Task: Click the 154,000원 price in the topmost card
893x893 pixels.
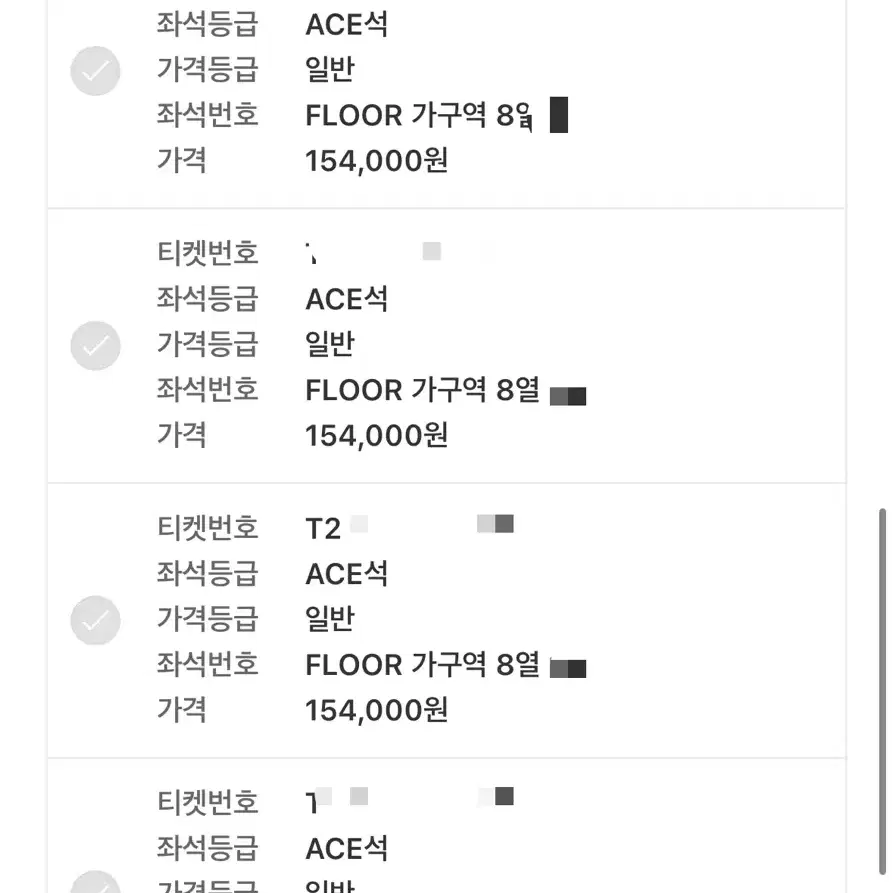Action: coord(376,161)
